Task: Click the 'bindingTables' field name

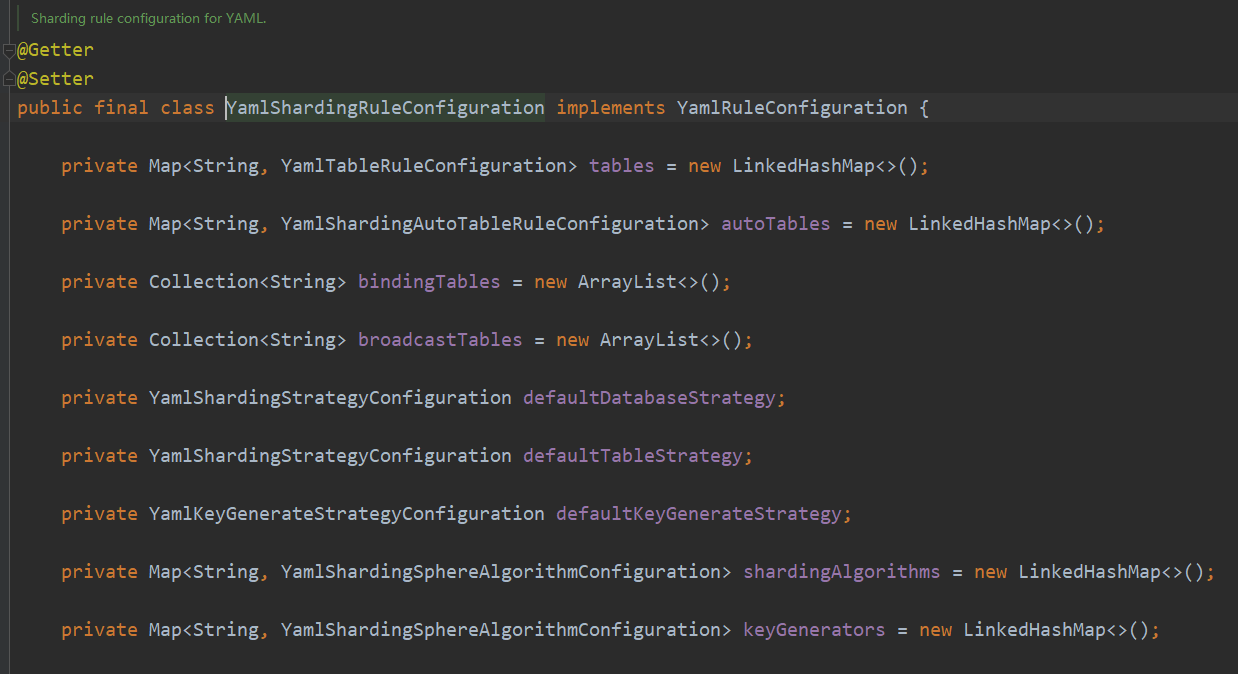Action: 429,282
